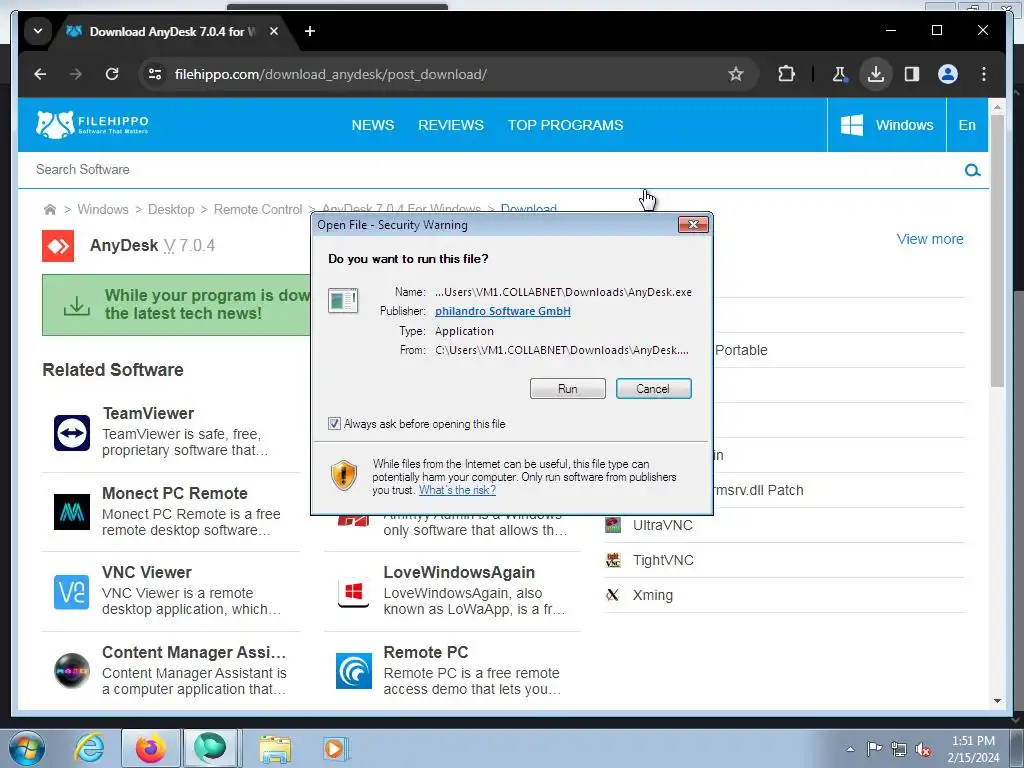Click the Run button in security warning
This screenshot has height=768, width=1024.
pos(568,389)
